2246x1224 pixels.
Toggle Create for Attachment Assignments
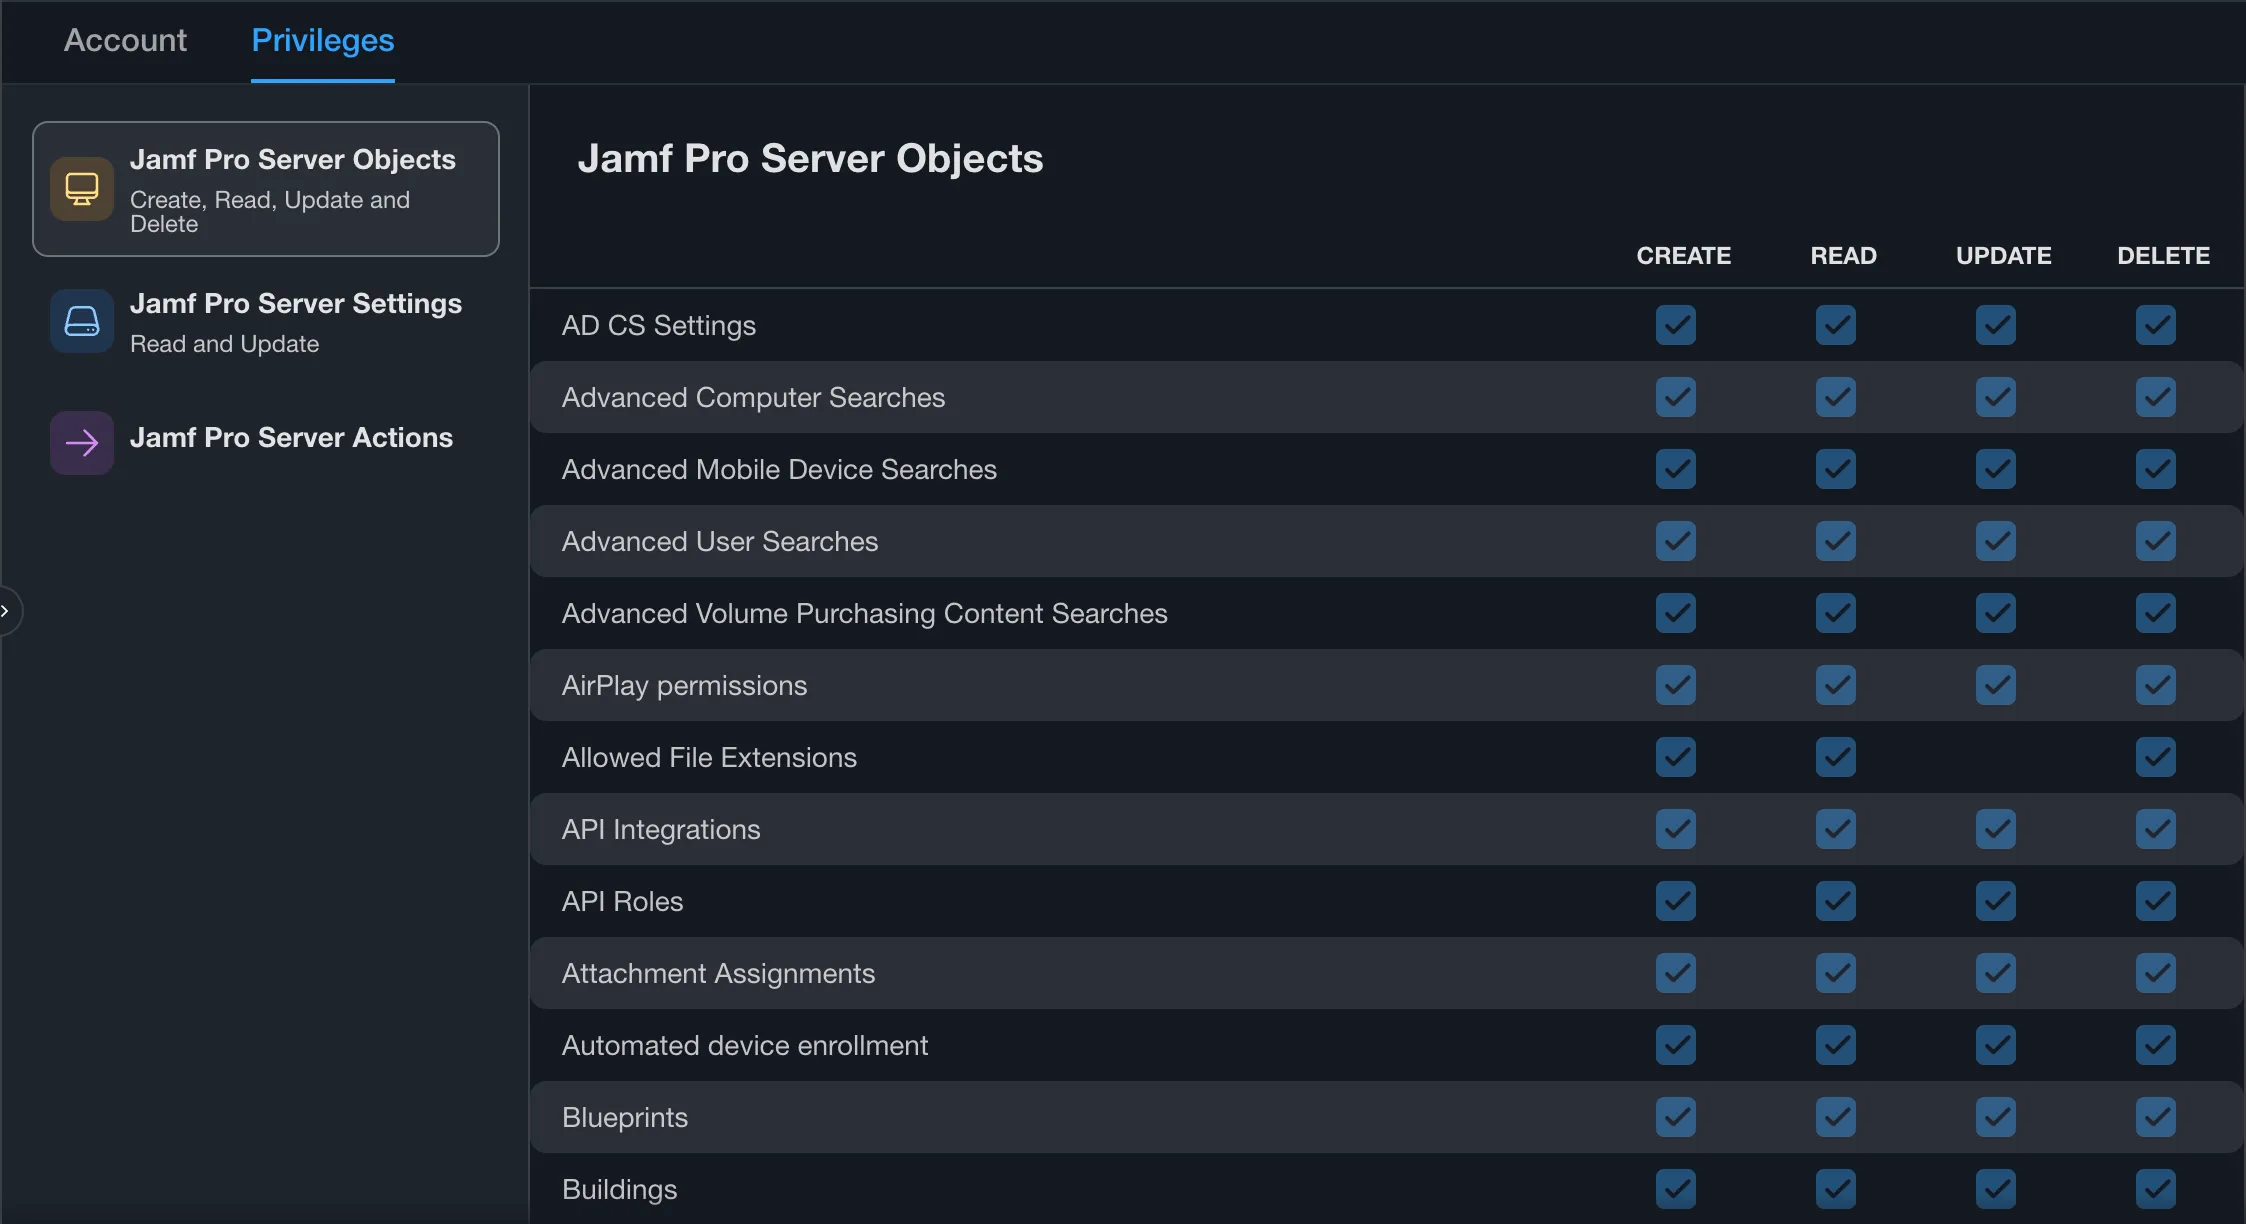pos(1676,973)
